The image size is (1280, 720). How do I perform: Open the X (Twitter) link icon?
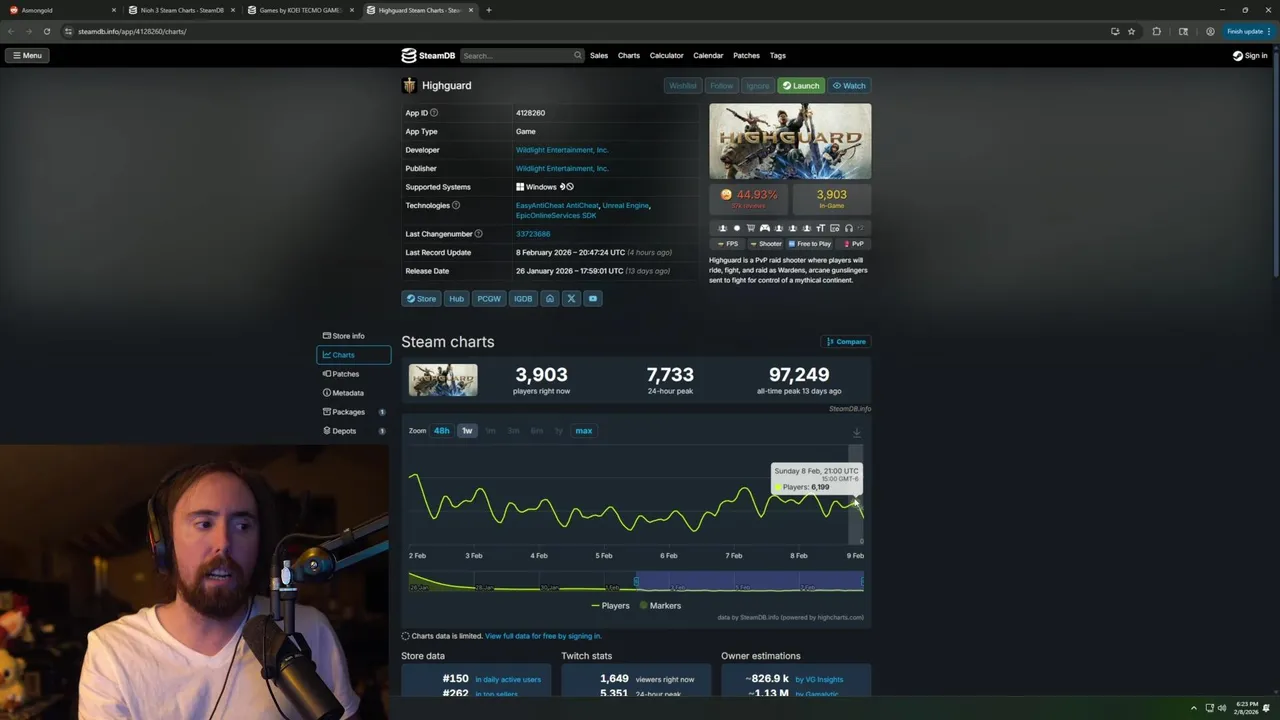[571, 299]
